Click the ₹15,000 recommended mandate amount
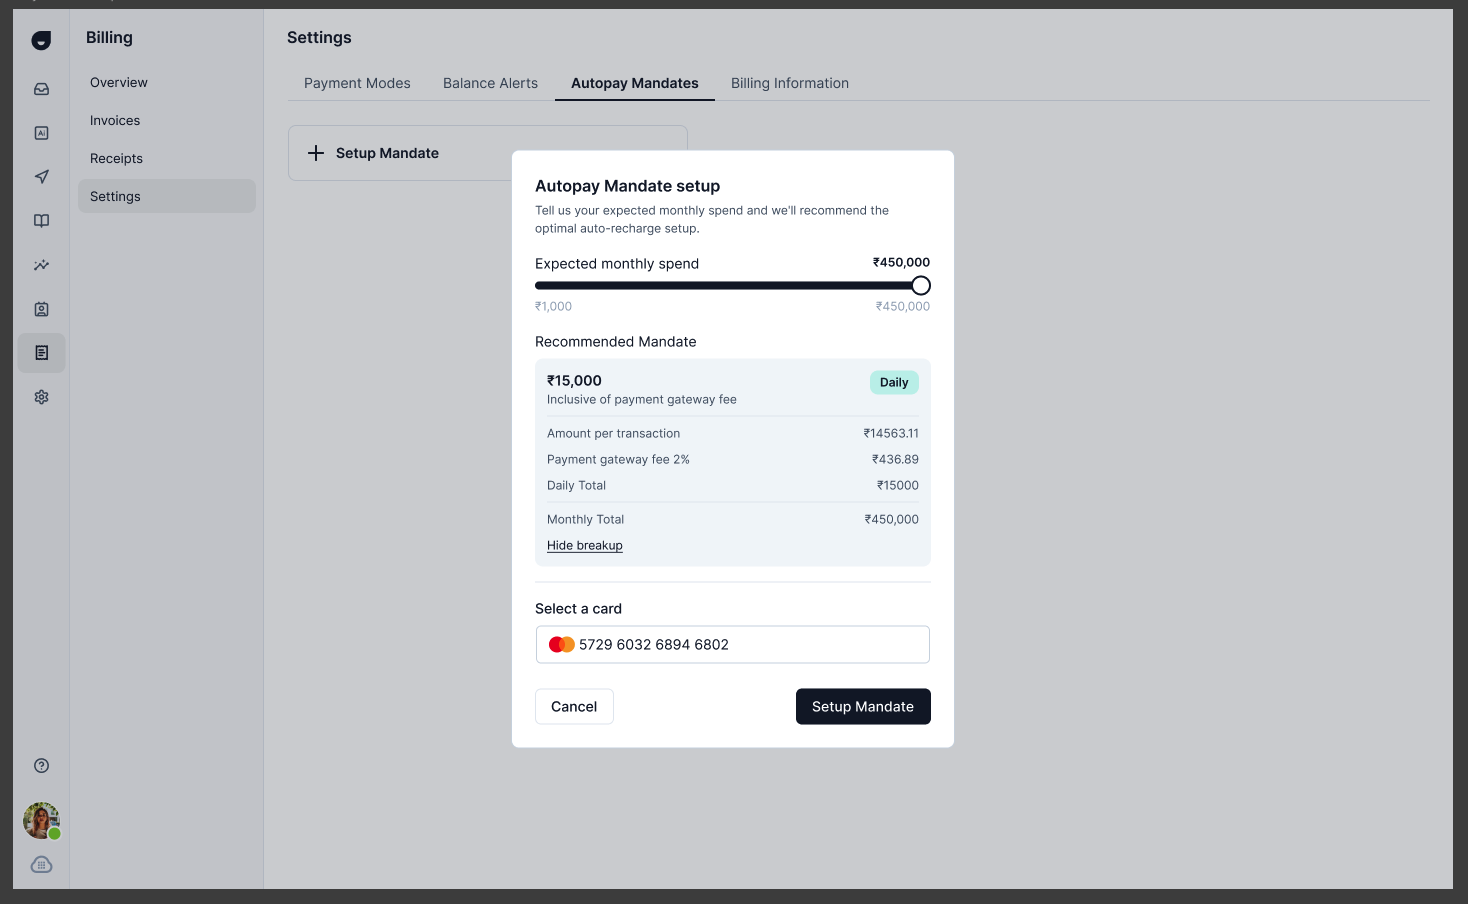Image resolution: width=1468 pixels, height=904 pixels. click(x=574, y=380)
